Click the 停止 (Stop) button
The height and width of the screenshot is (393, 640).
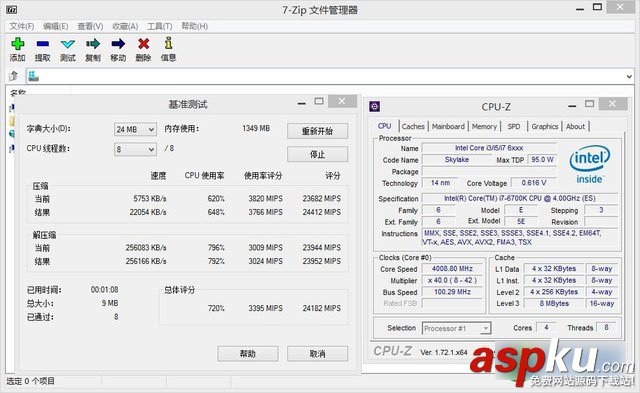pyautogui.click(x=317, y=154)
